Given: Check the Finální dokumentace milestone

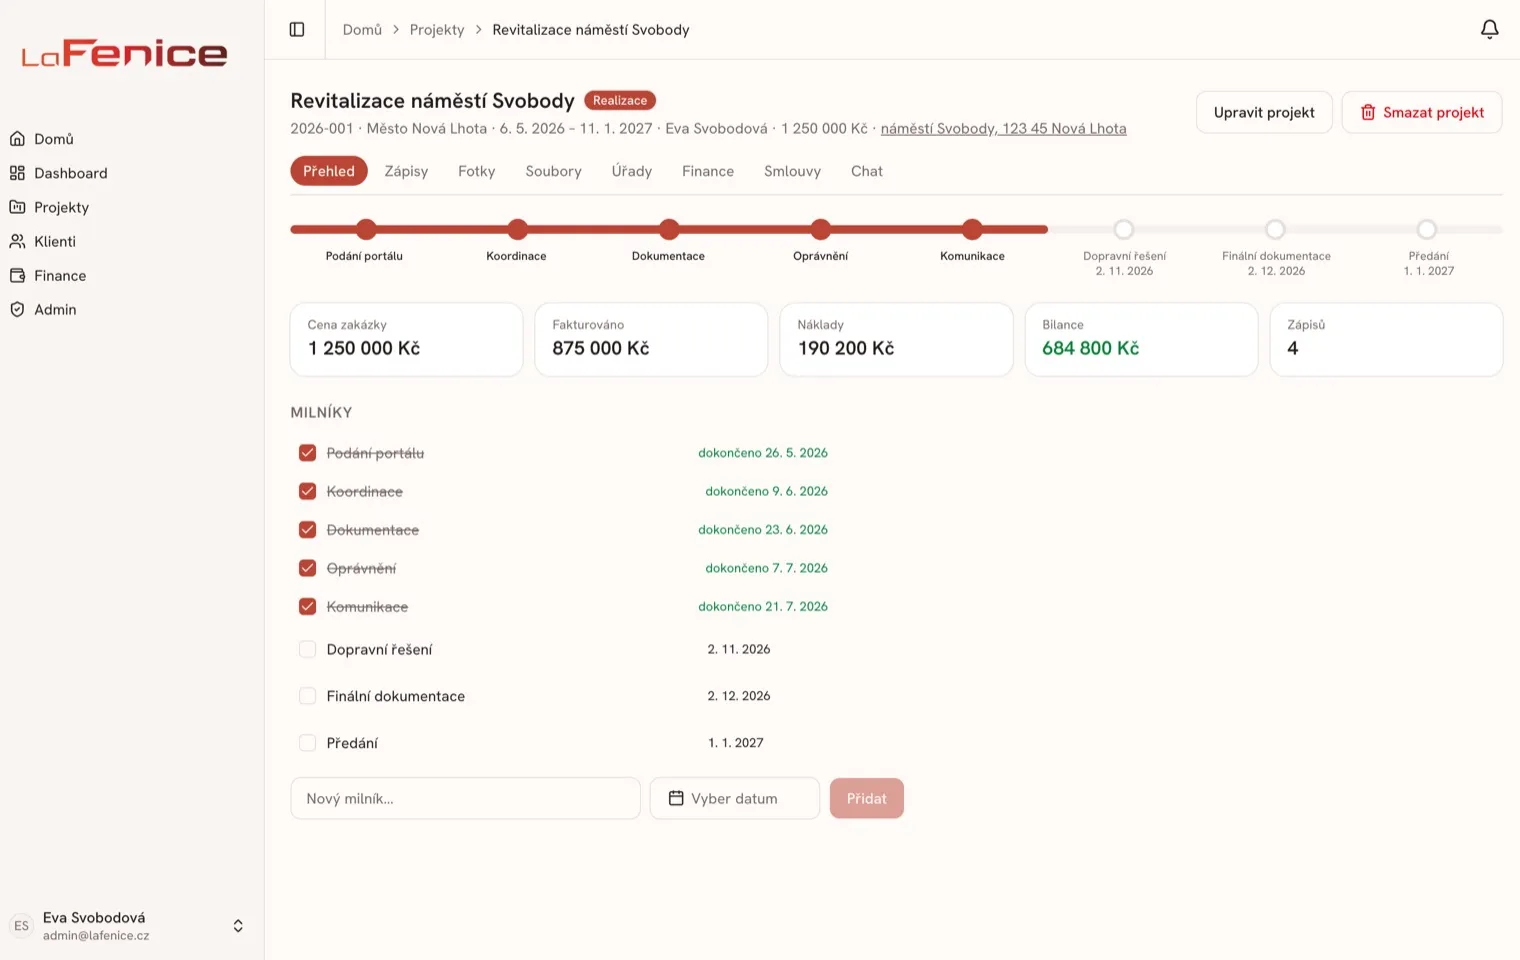Looking at the screenshot, I should pos(307,696).
